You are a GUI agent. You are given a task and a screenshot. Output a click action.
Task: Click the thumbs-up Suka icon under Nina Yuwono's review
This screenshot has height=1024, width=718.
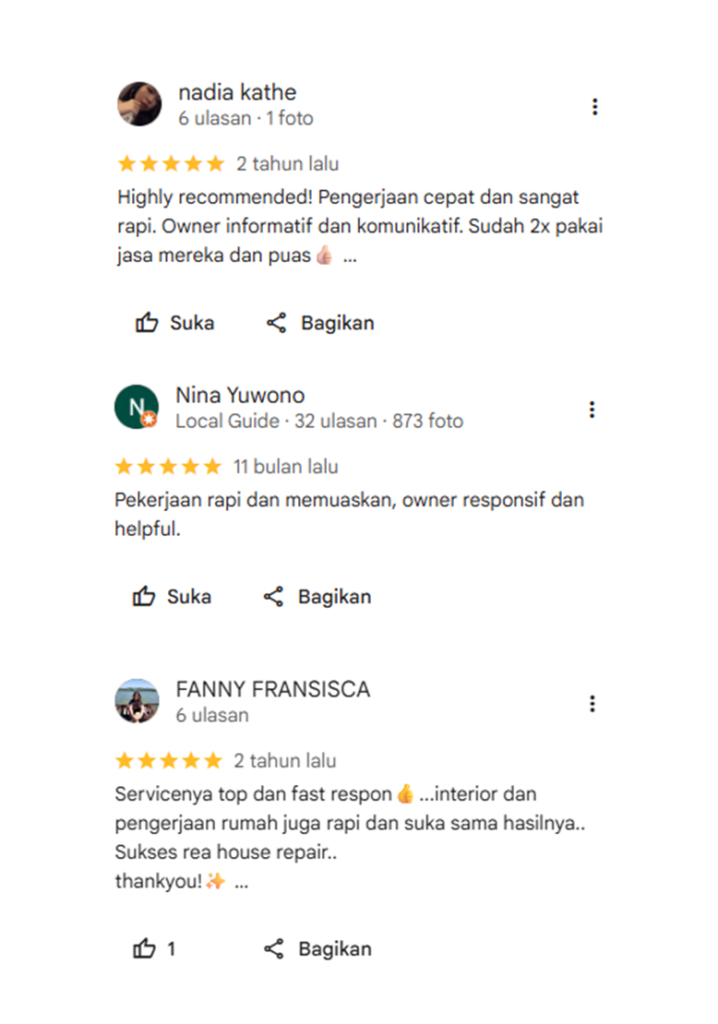point(144,596)
